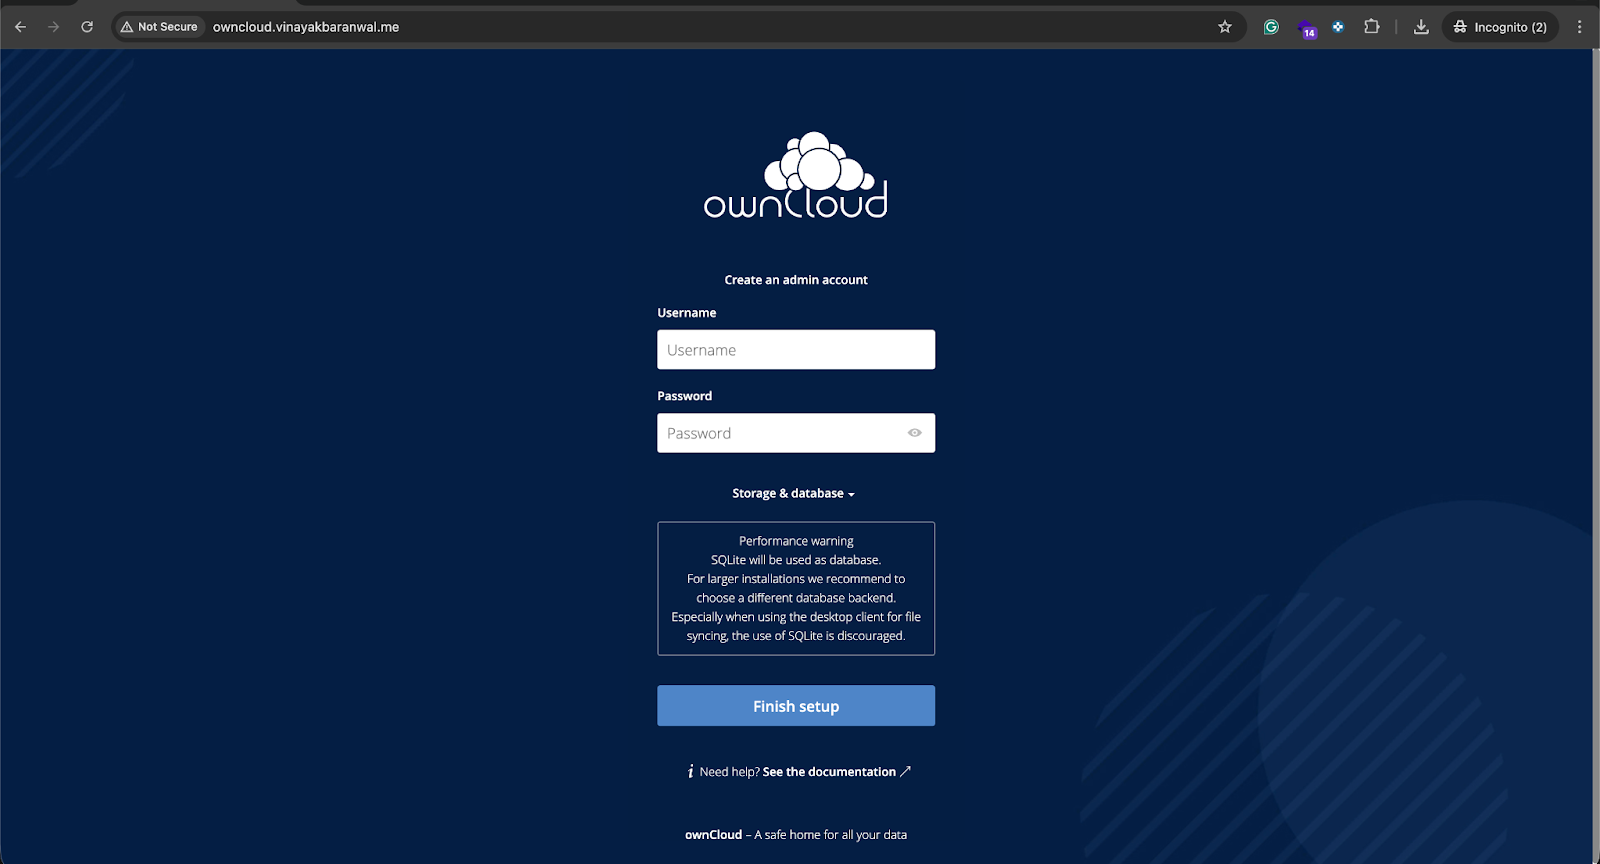Reload the ownCloud setup page
Image resolution: width=1600 pixels, height=864 pixels.
pos(87,27)
